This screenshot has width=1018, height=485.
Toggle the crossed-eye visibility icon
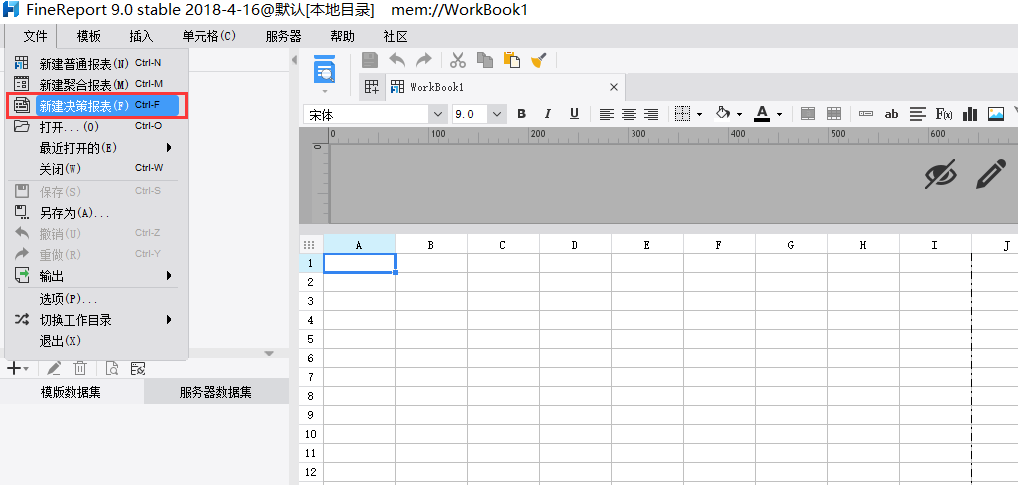coord(941,175)
